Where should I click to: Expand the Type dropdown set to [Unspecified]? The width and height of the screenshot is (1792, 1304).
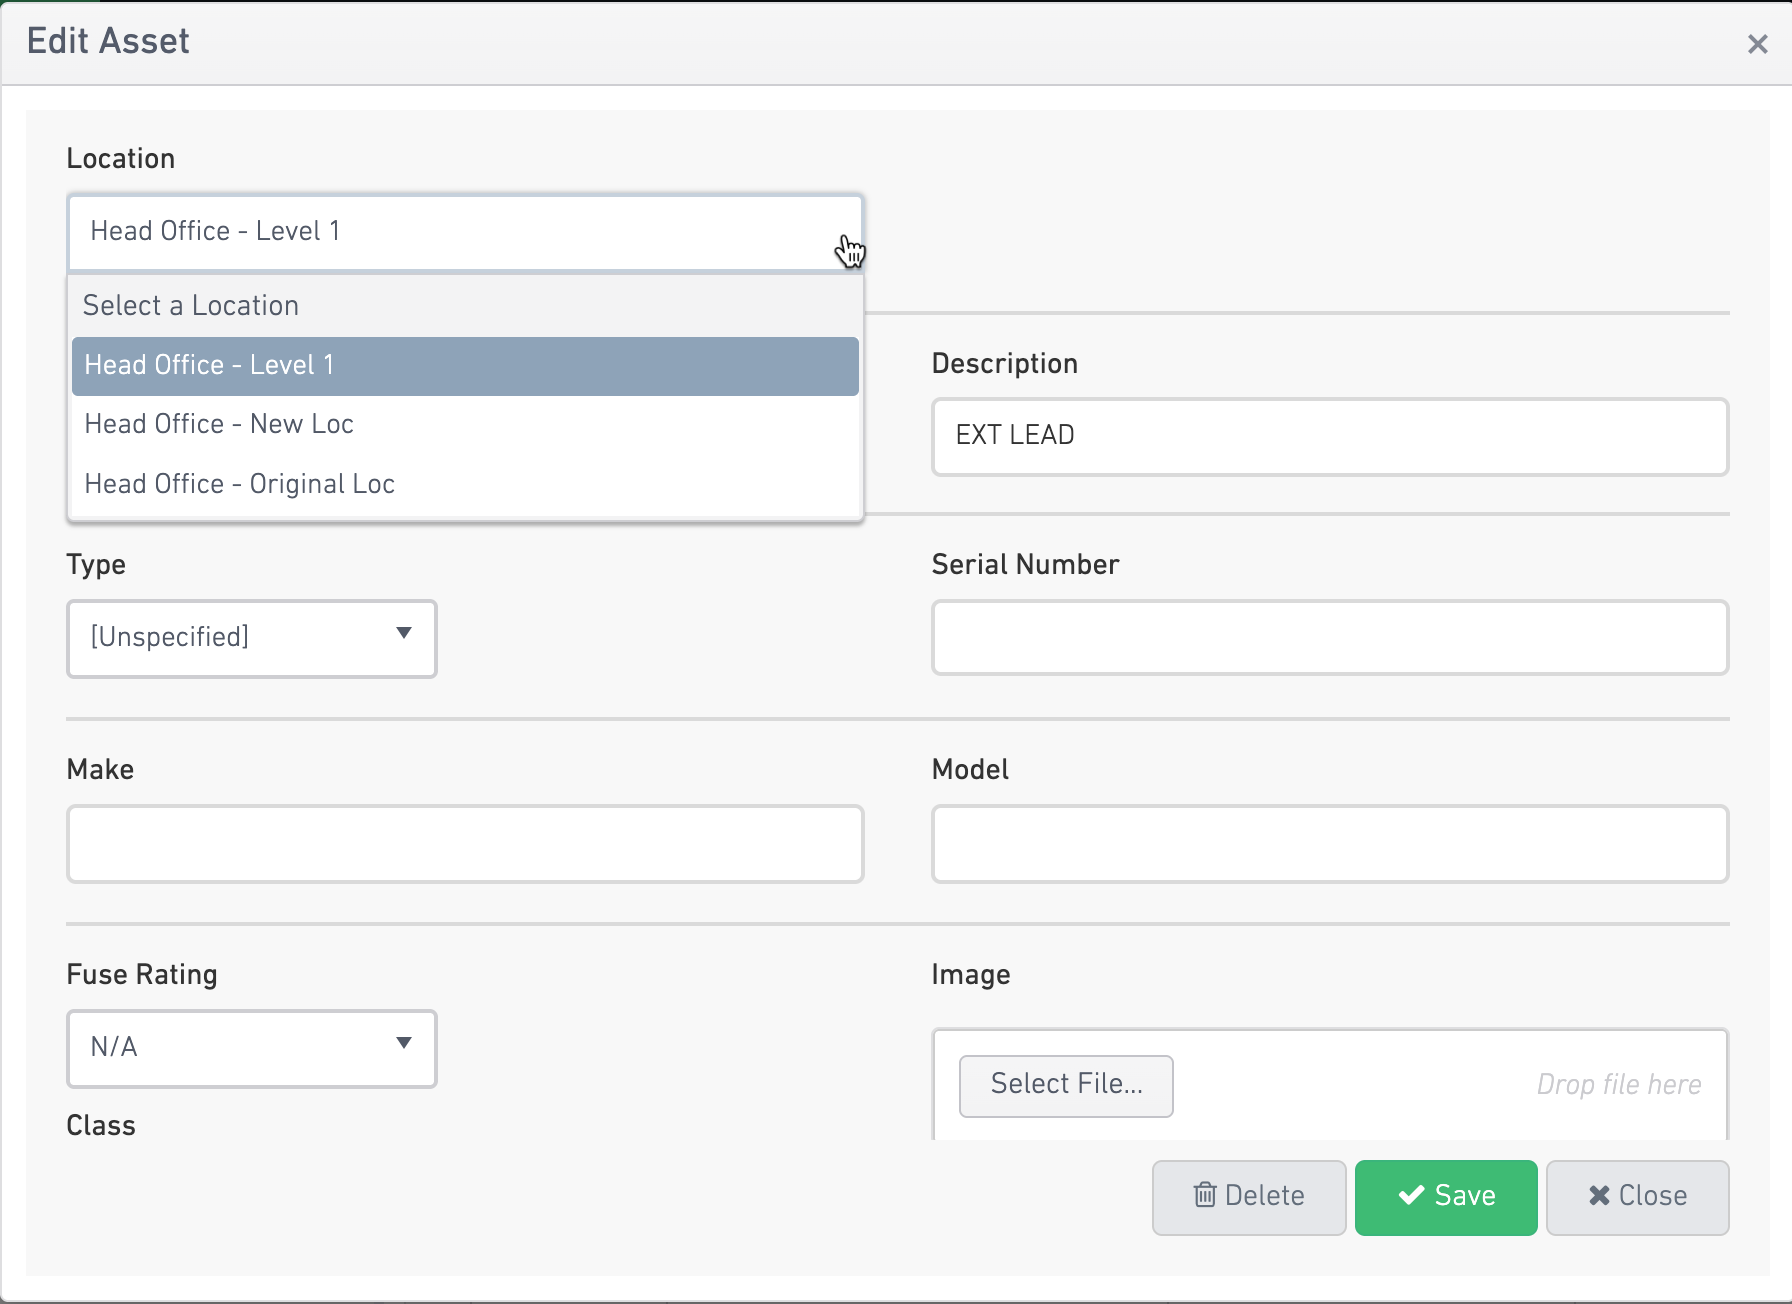tap(252, 638)
